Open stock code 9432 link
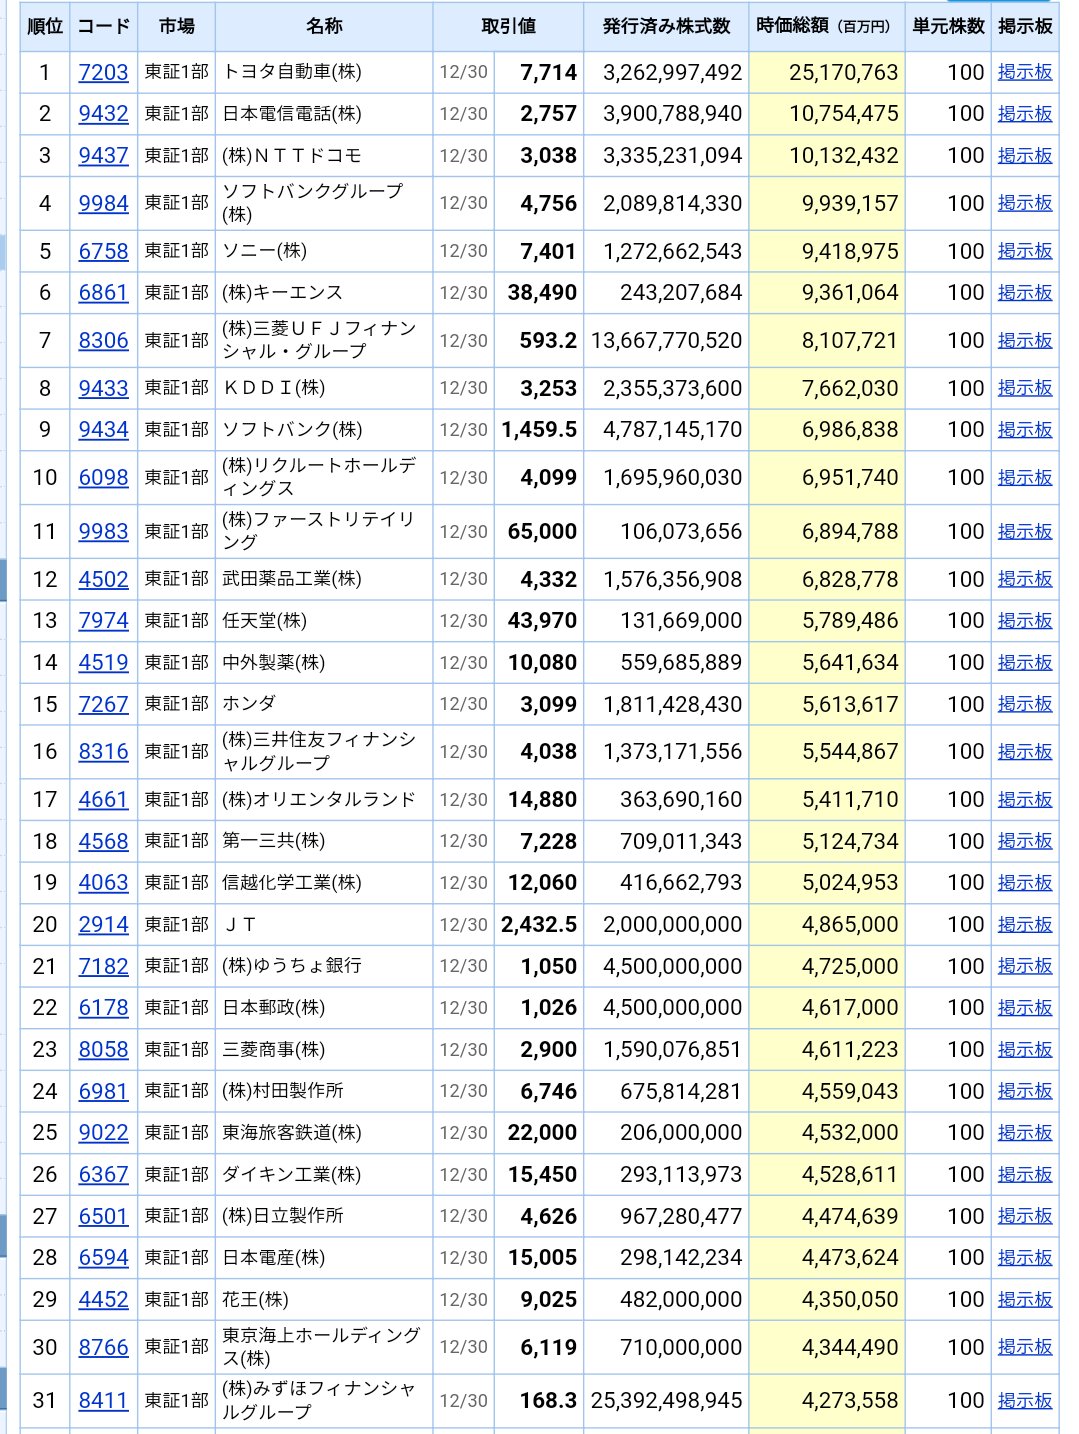The image size is (1079, 1434). point(104,114)
